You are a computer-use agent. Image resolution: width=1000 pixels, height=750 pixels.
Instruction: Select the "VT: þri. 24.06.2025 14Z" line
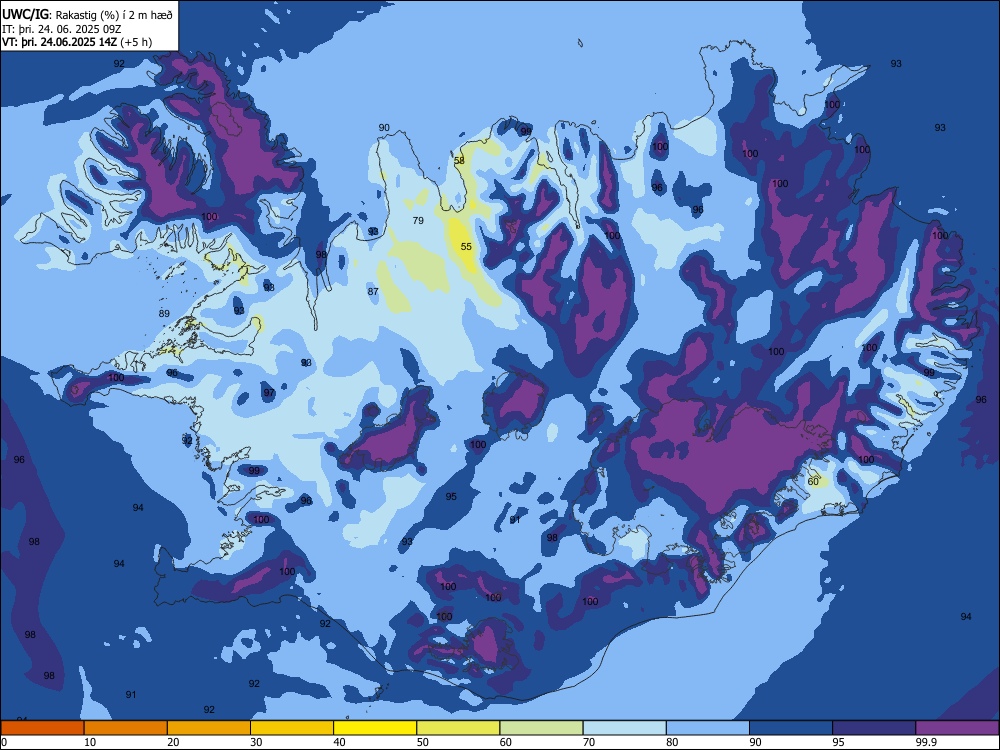pyautogui.click(x=59, y=42)
